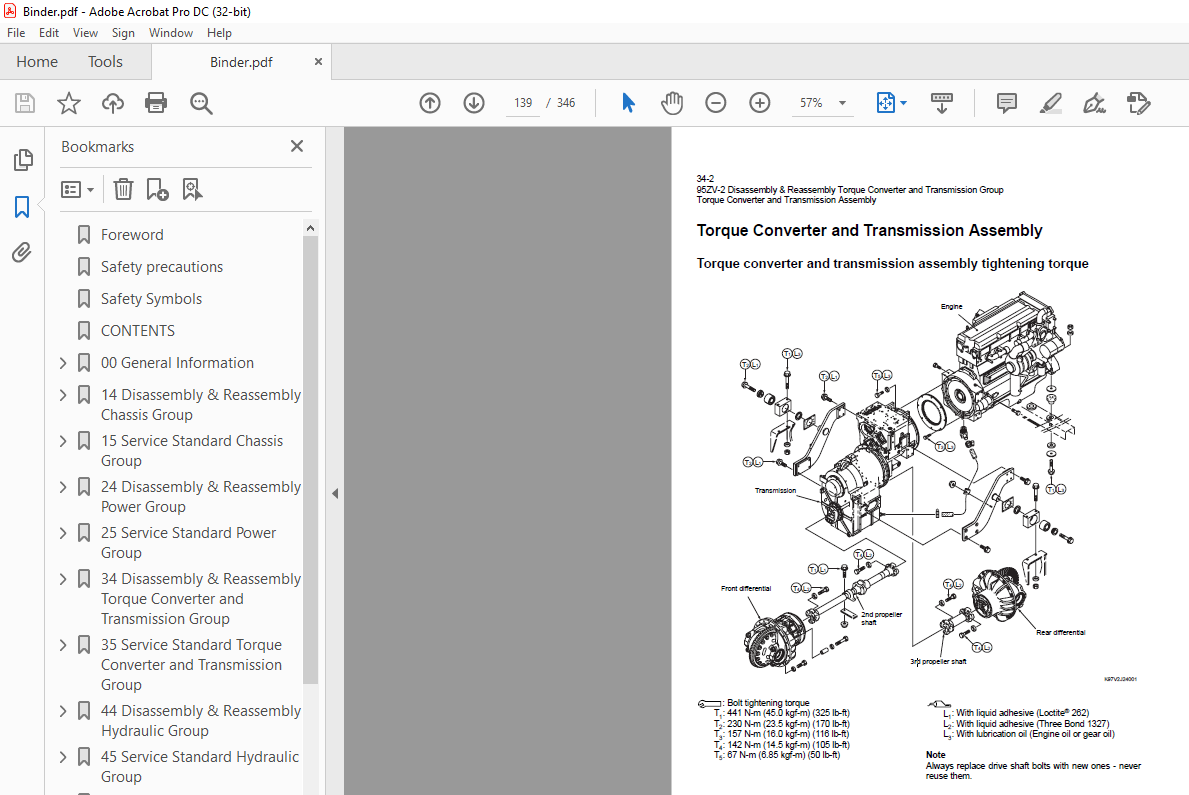Screen dimensions: 1189x795
Task: Click the zoom out minus button
Action: click(x=715, y=103)
